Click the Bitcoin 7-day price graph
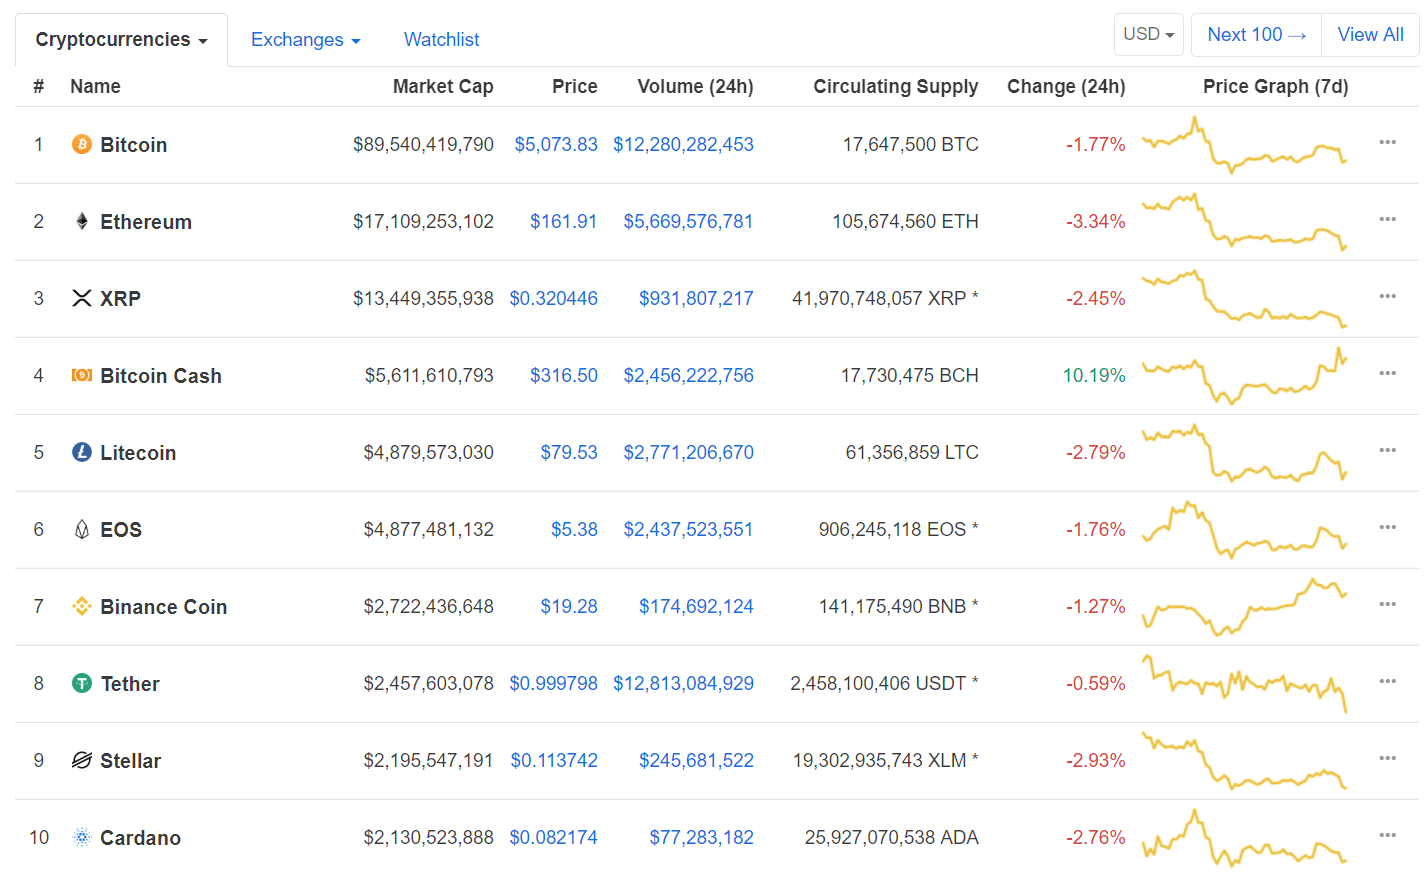This screenshot has height=872, width=1427. [x=1245, y=145]
